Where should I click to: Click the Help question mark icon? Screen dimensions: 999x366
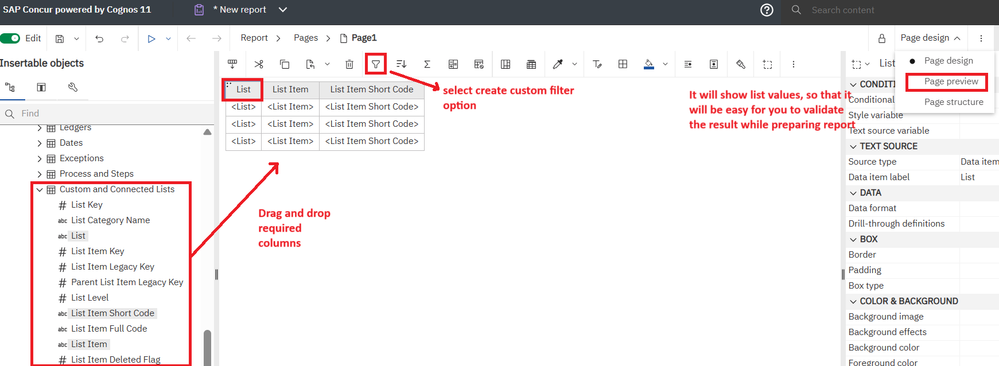pyautogui.click(x=767, y=10)
